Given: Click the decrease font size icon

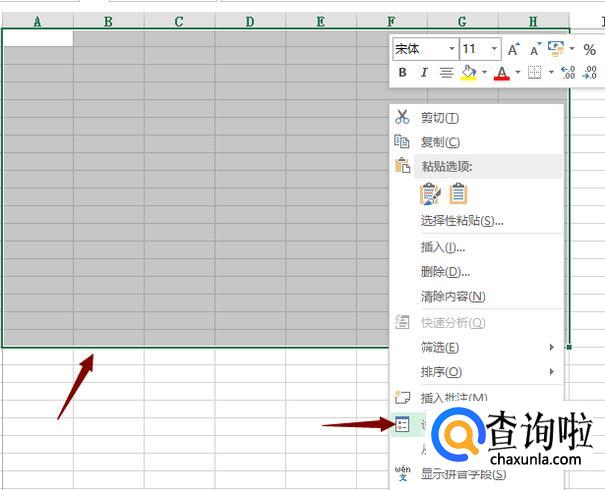Looking at the screenshot, I should click(535, 49).
